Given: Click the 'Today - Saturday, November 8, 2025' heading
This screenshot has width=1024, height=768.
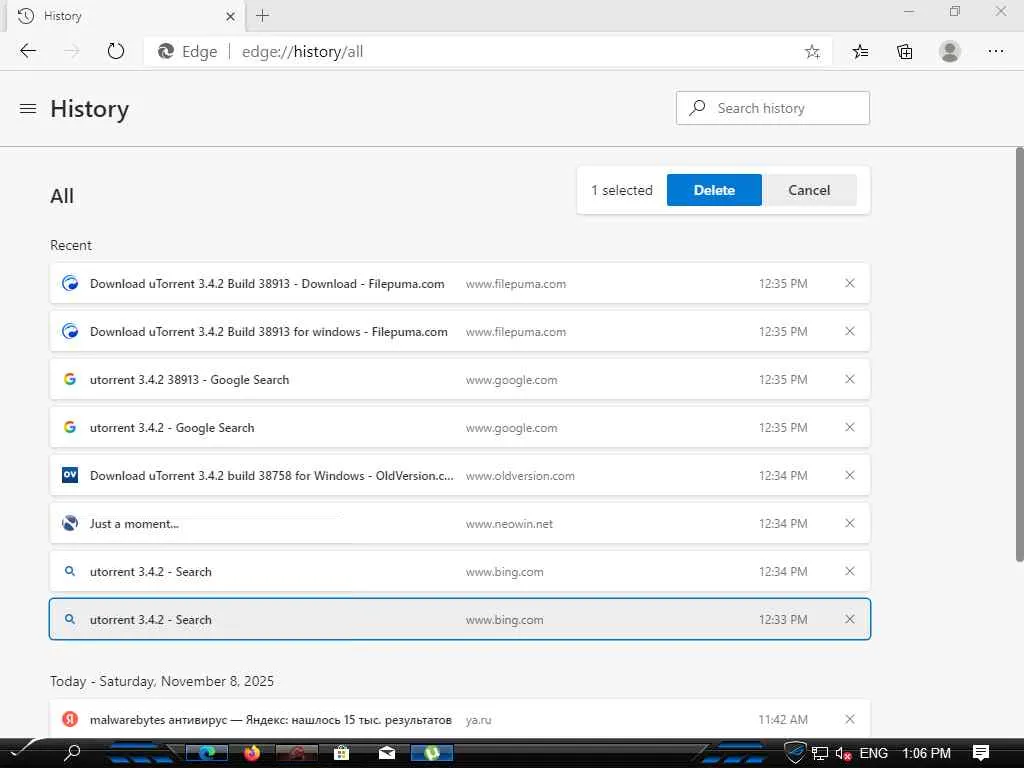Looking at the screenshot, I should click(162, 681).
